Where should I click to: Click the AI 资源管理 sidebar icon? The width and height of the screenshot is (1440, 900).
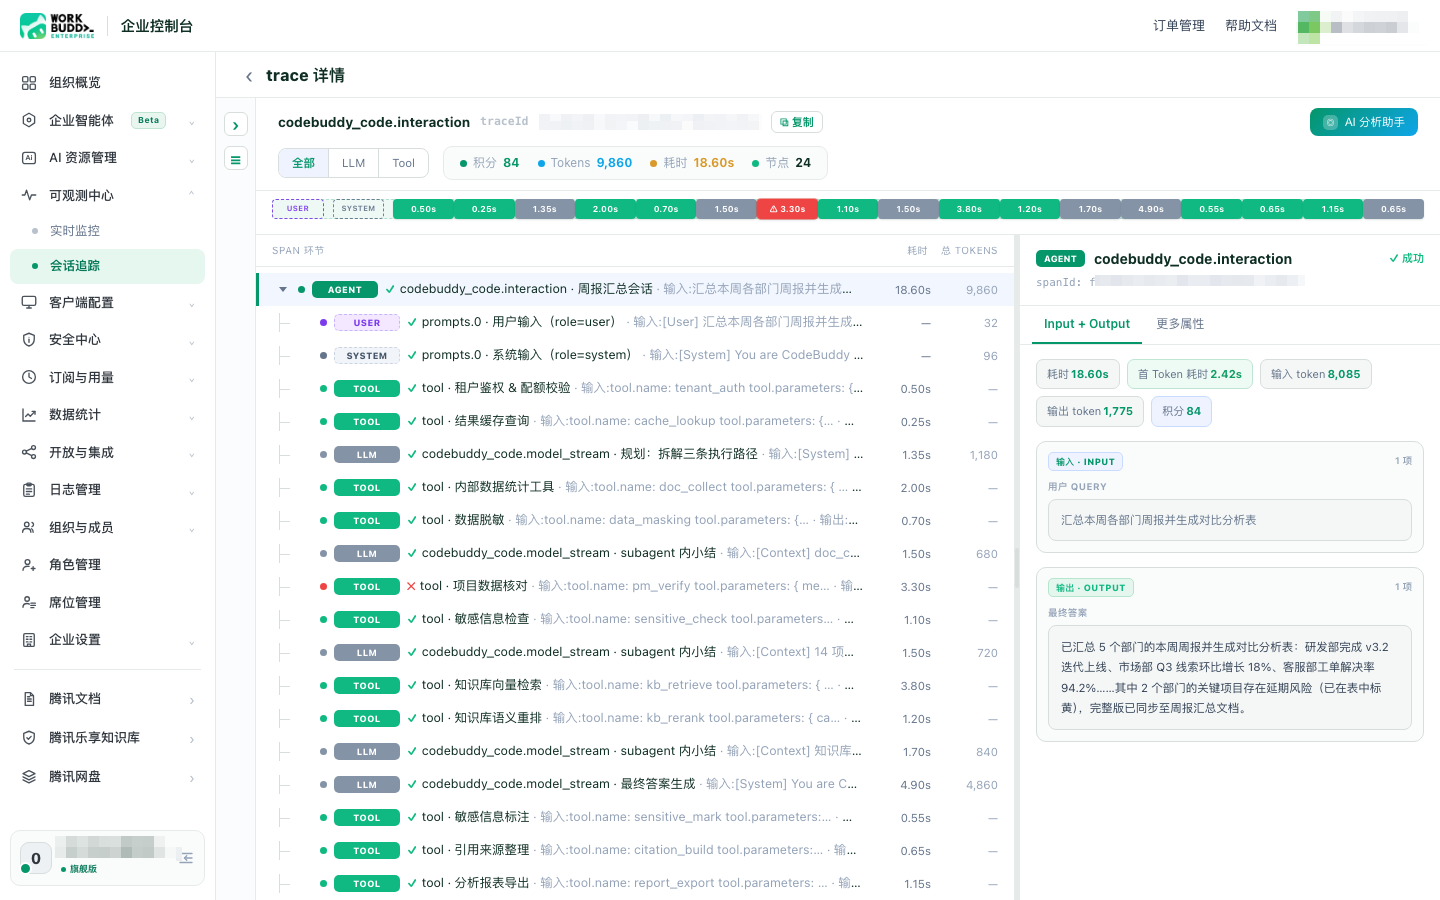pyautogui.click(x=29, y=158)
